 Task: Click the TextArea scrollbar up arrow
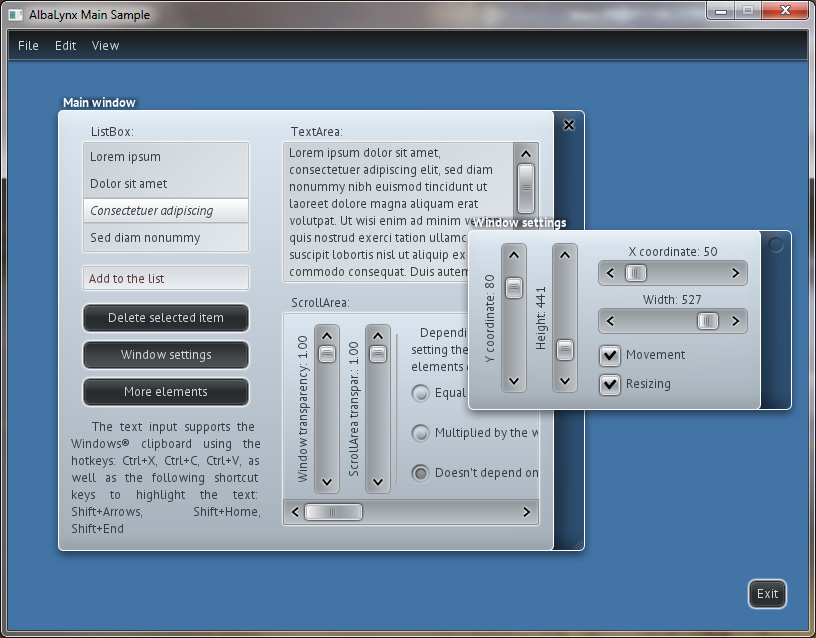pyautogui.click(x=525, y=153)
